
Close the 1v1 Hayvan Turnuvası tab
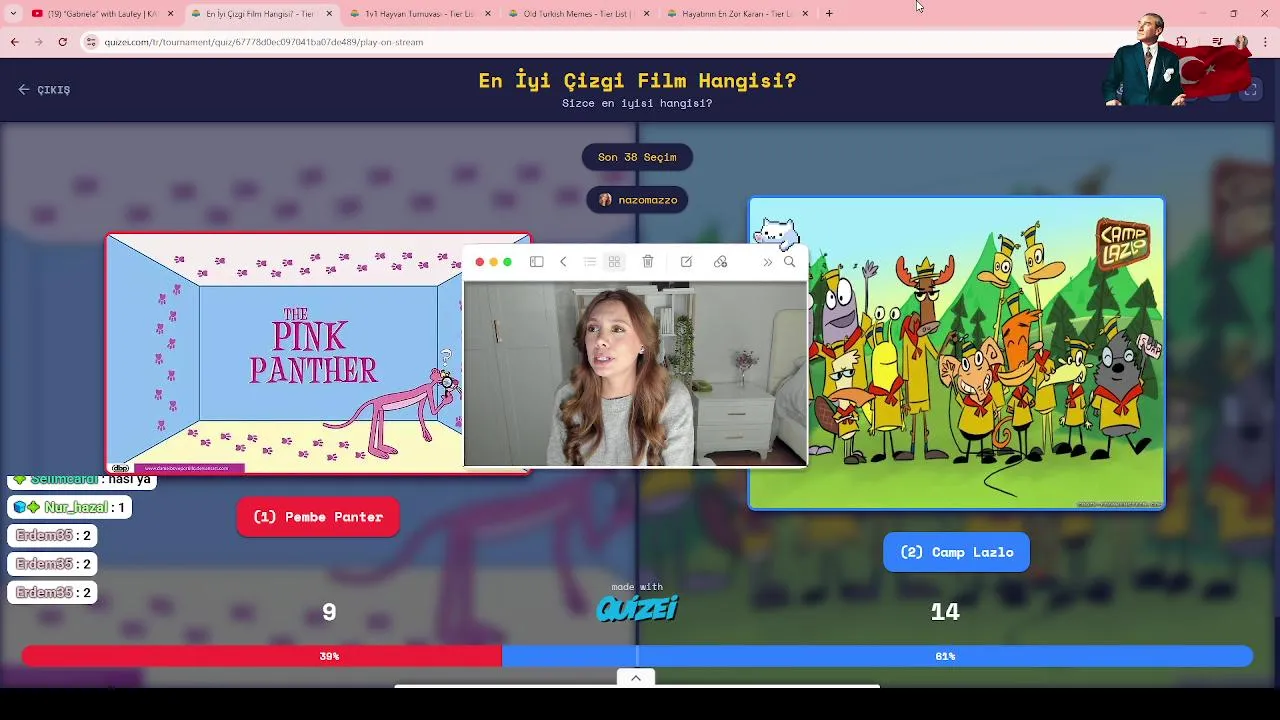point(488,14)
